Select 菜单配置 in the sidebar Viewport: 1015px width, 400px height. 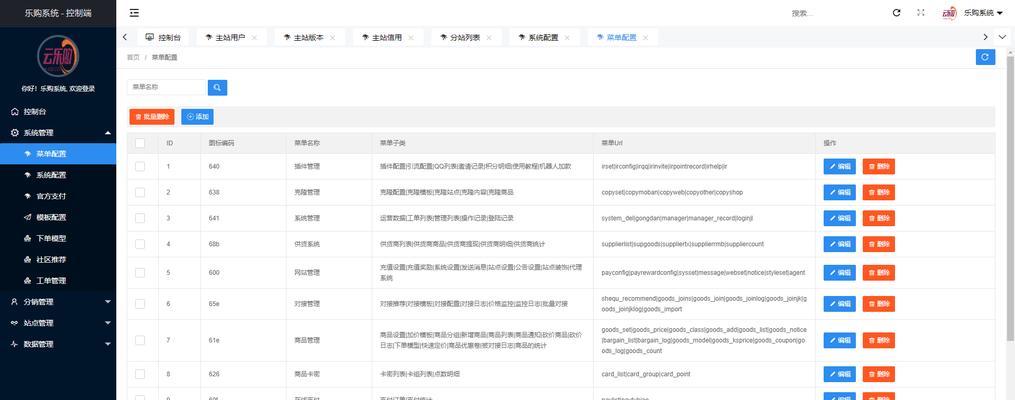click(x=58, y=154)
